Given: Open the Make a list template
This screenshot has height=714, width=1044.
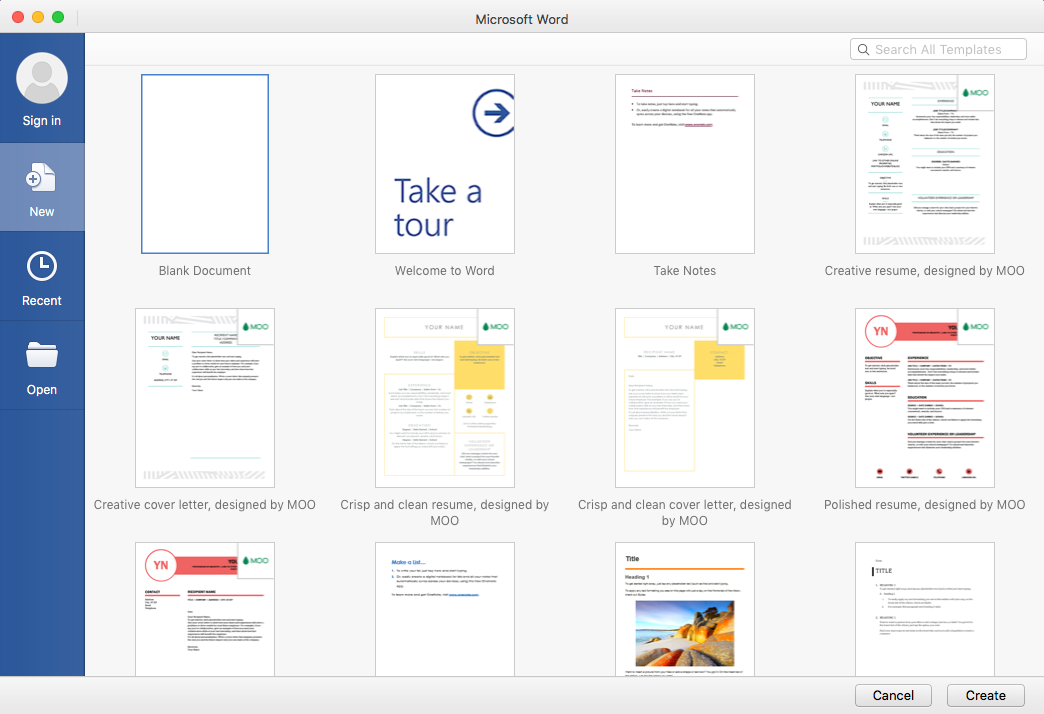Looking at the screenshot, I should click(x=444, y=608).
